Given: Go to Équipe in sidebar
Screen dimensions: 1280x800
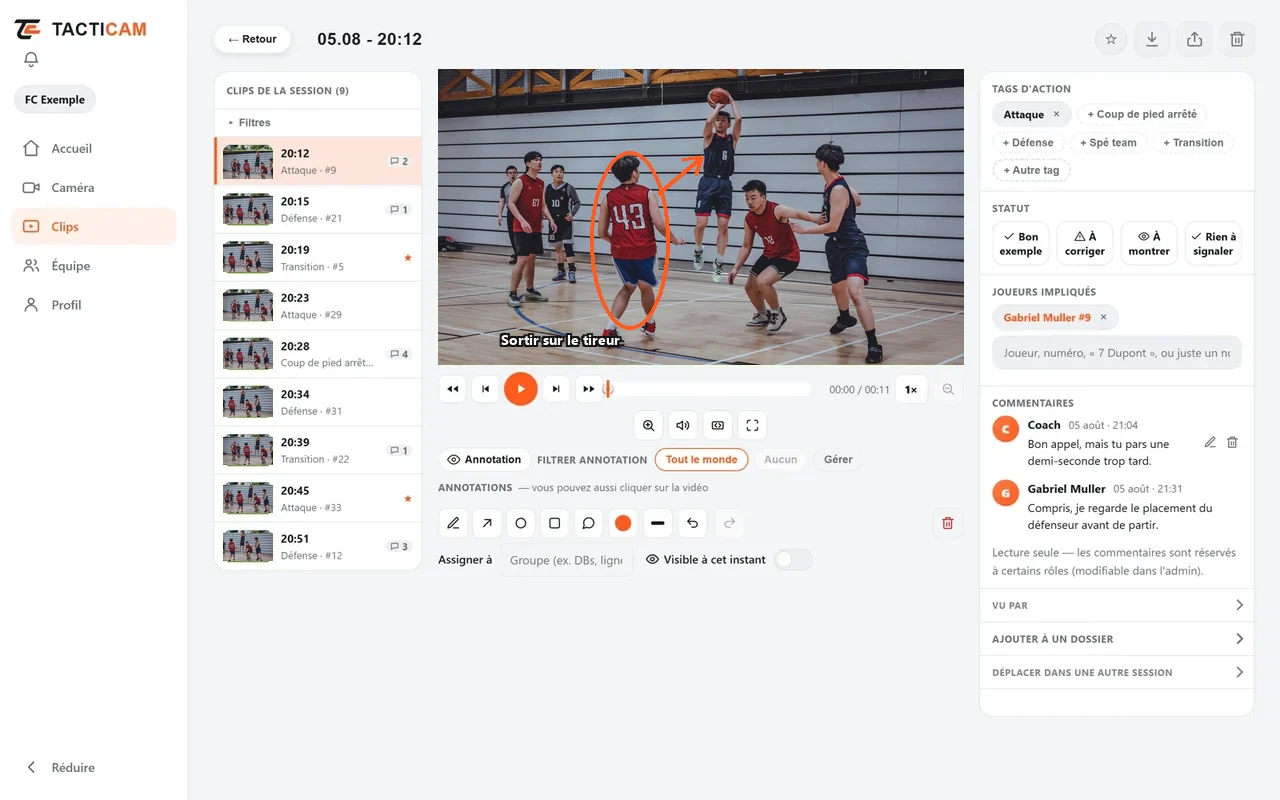Looking at the screenshot, I should point(94,266).
